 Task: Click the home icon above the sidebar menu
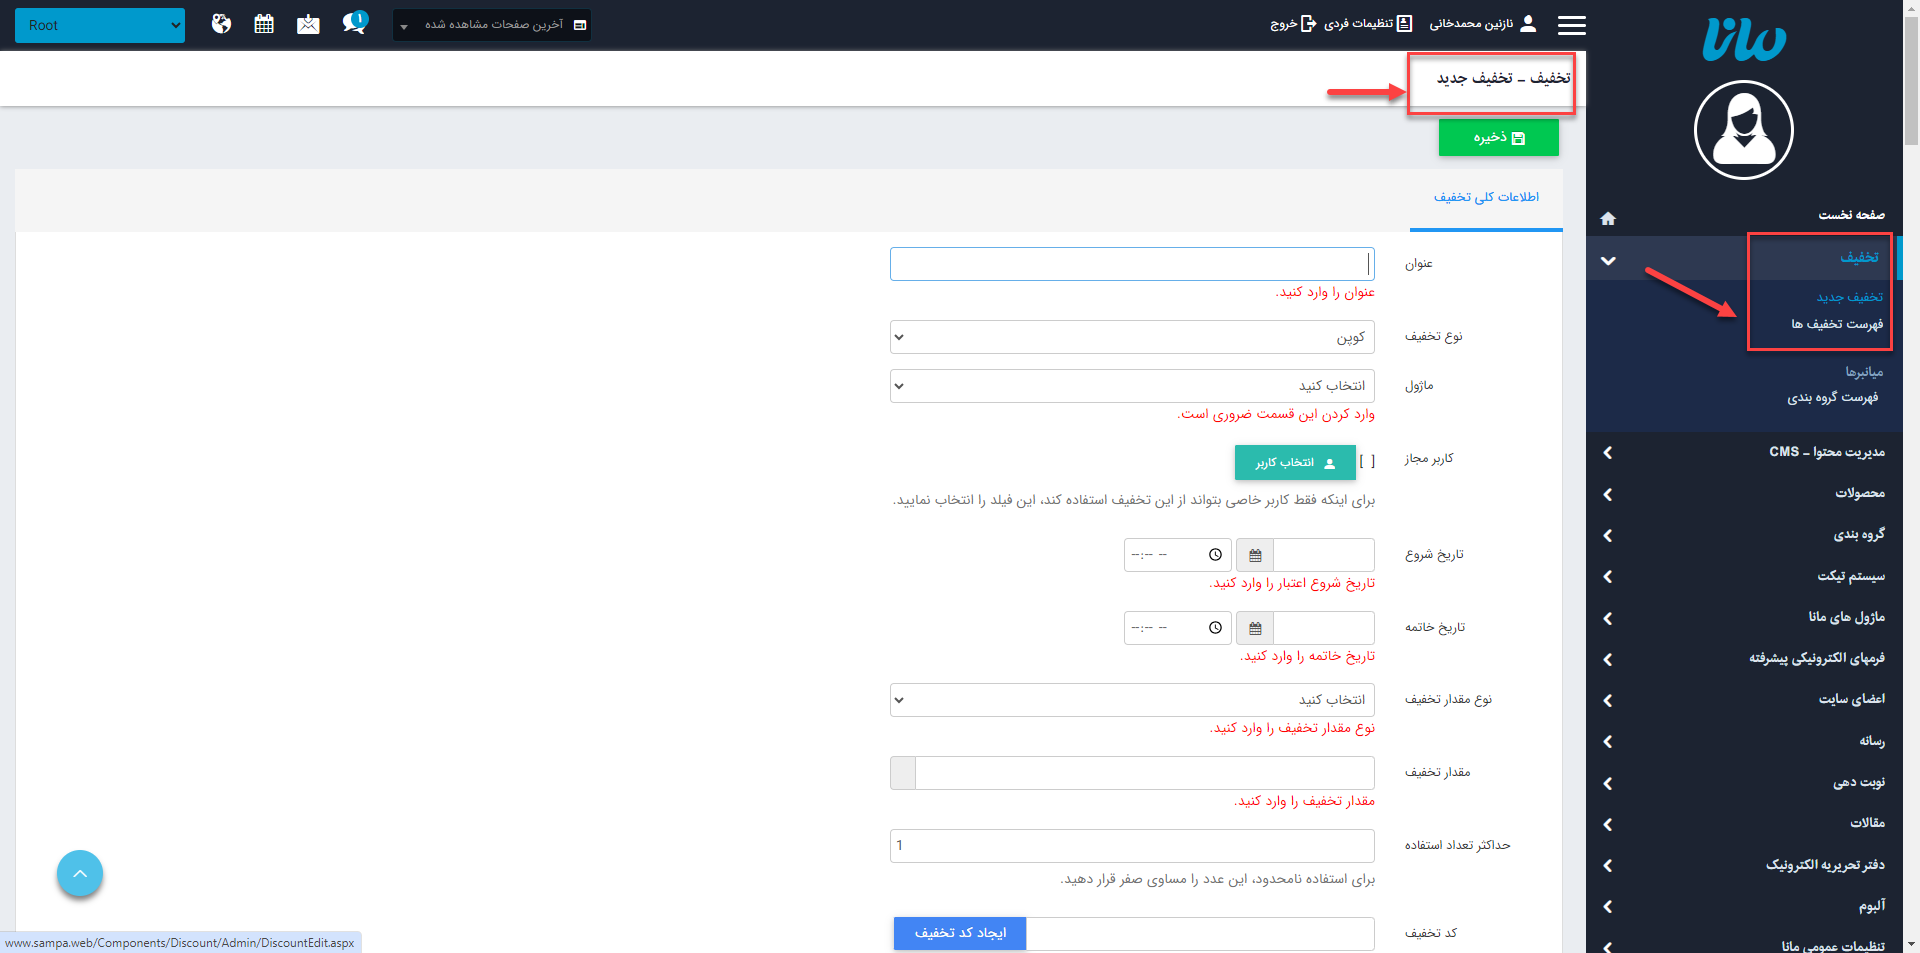click(1607, 218)
